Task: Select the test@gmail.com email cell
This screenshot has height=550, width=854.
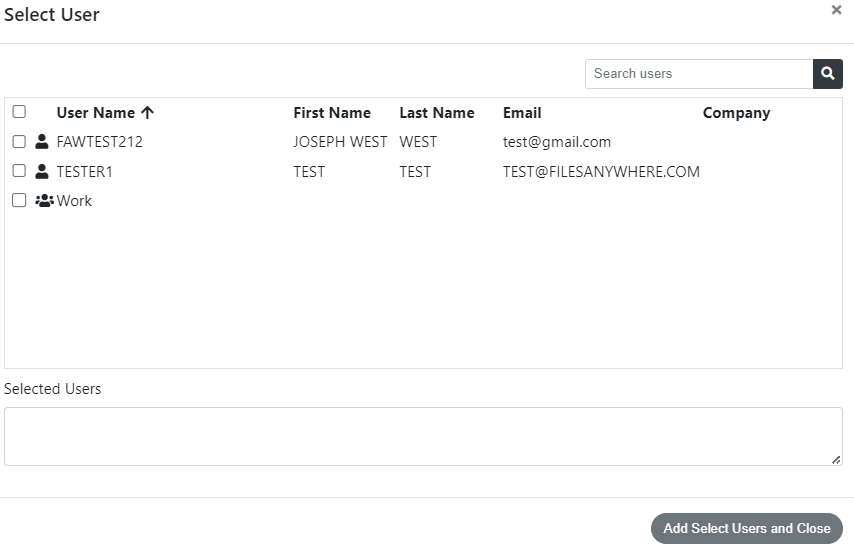Action: (557, 142)
